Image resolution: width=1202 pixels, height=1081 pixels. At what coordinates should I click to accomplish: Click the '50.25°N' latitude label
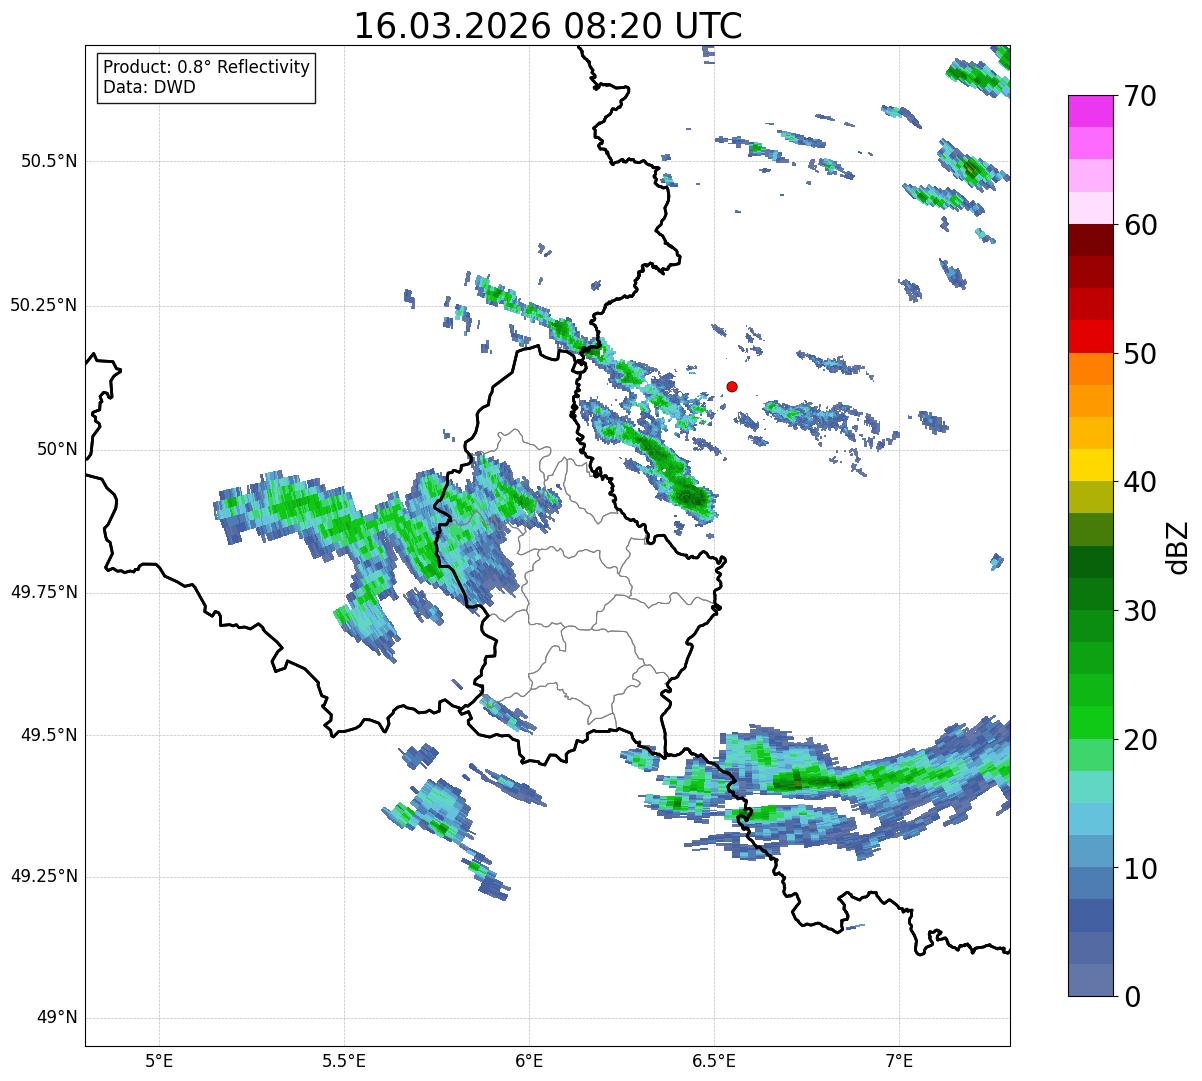click(x=43, y=305)
